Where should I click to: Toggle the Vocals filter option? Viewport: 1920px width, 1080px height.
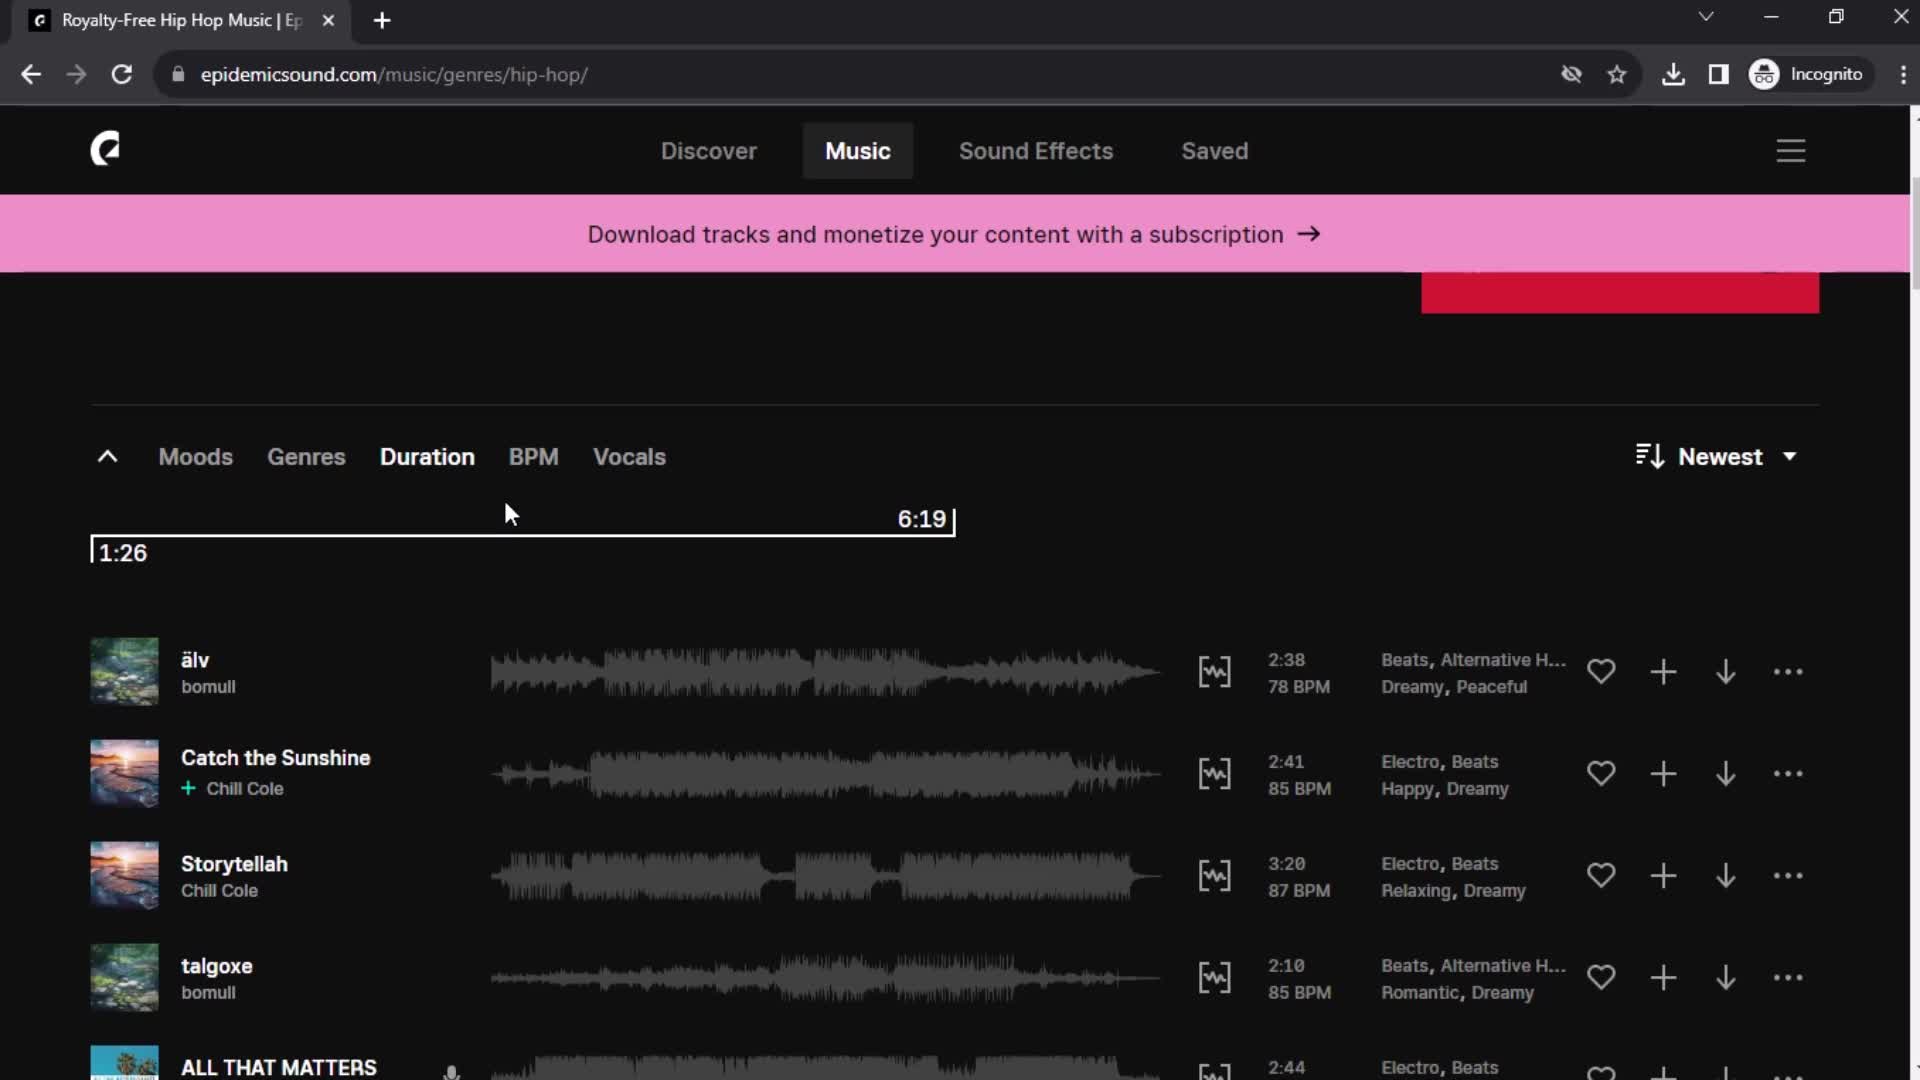coord(629,456)
